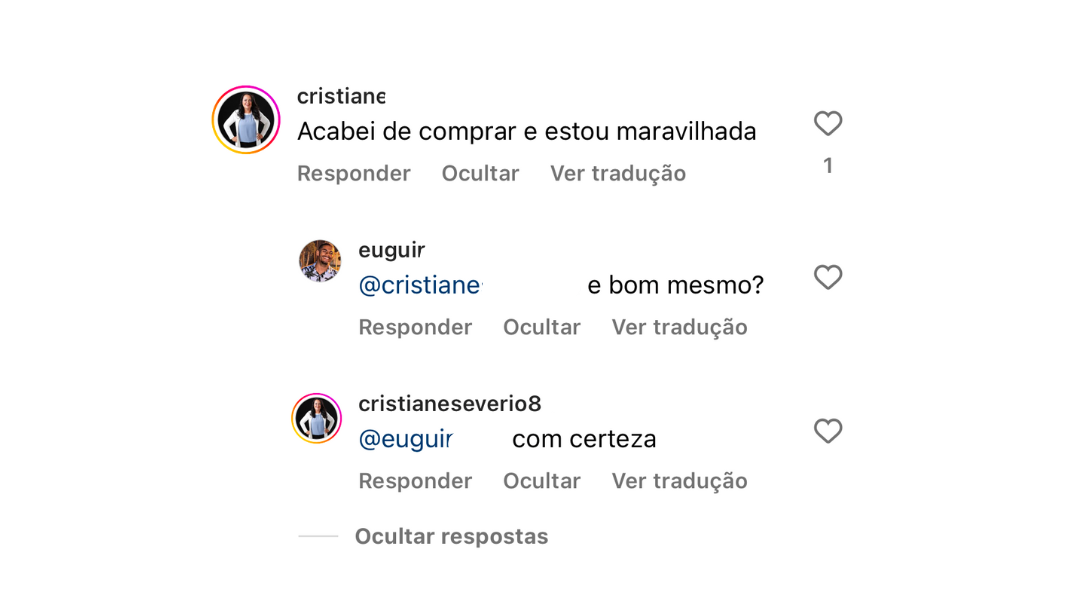View who liked the comment by clicking 1
1080x600 pixels.
pyautogui.click(x=827, y=164)
